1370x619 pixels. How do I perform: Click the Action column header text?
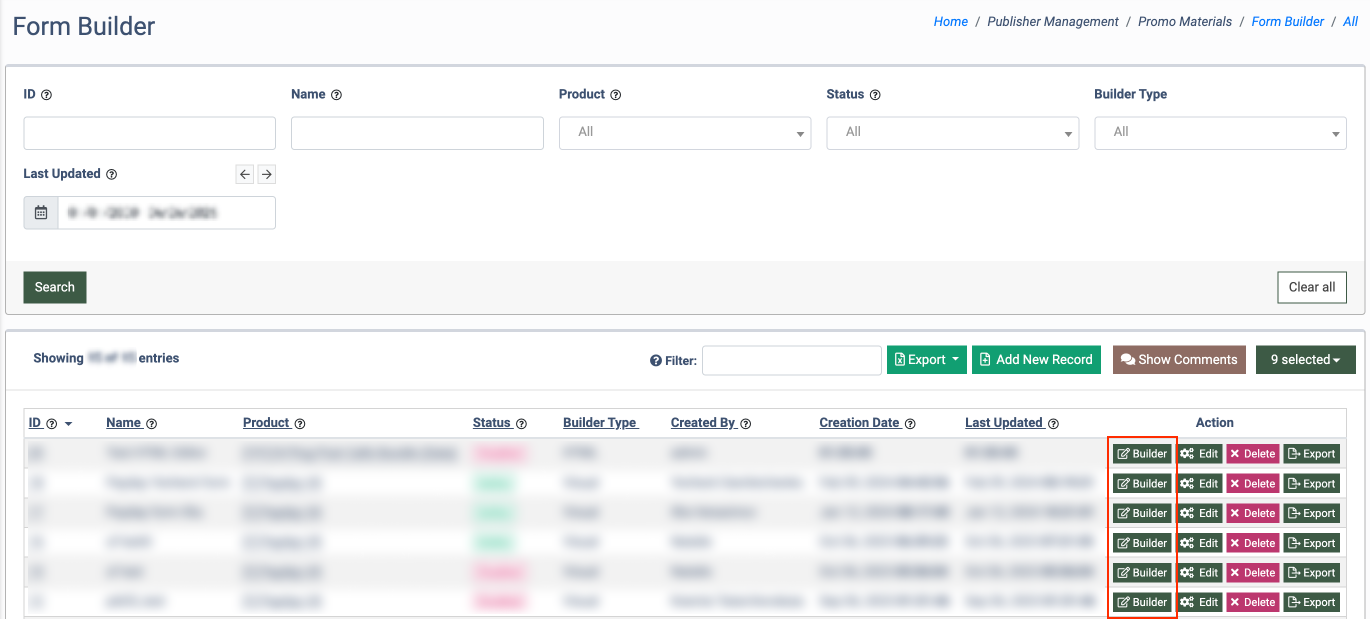[x=1215, y=423]
